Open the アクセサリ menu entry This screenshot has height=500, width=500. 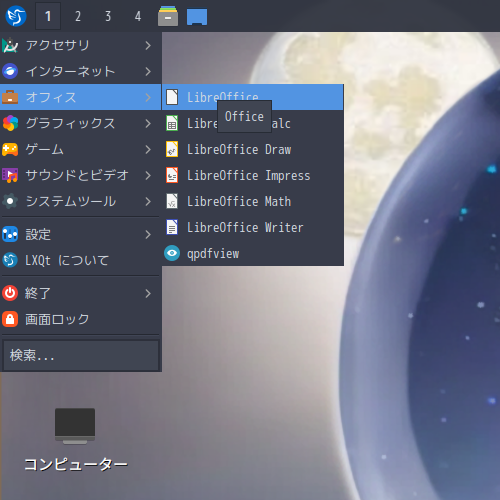pyautogui.click(x=81, y=45)
